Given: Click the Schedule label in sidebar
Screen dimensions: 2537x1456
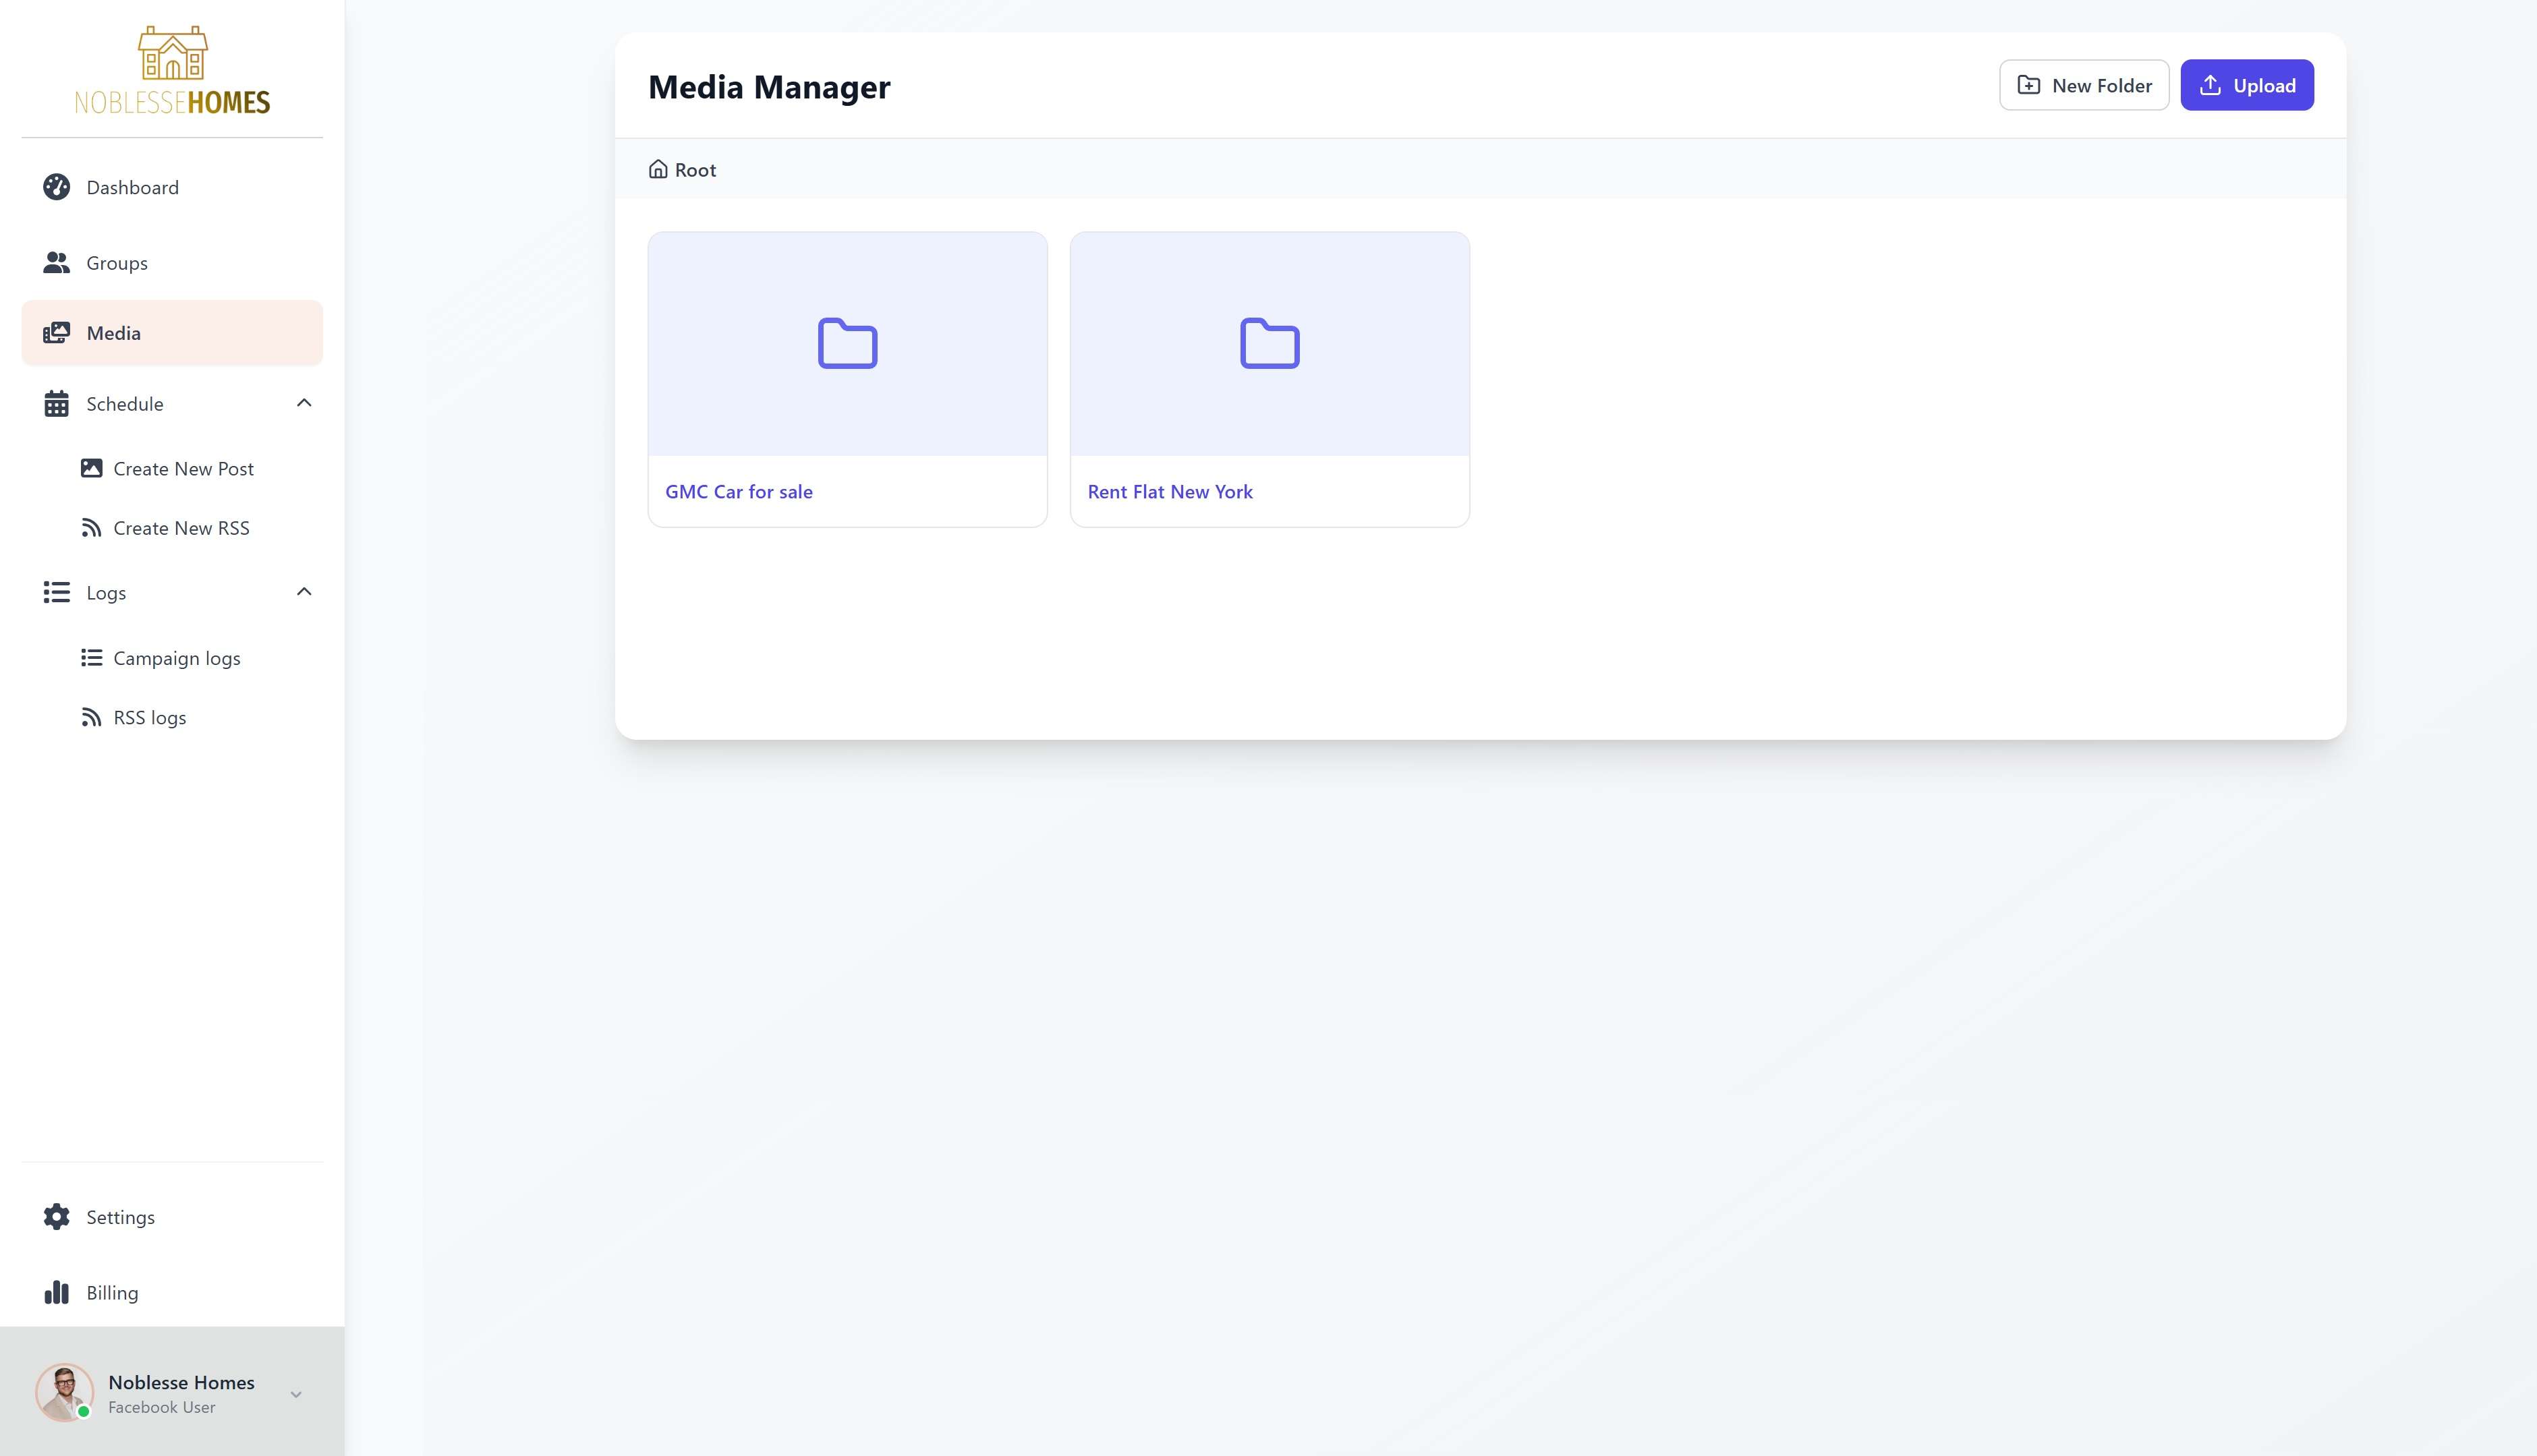Looking at the screenshot, I should (x=125, y=404).
